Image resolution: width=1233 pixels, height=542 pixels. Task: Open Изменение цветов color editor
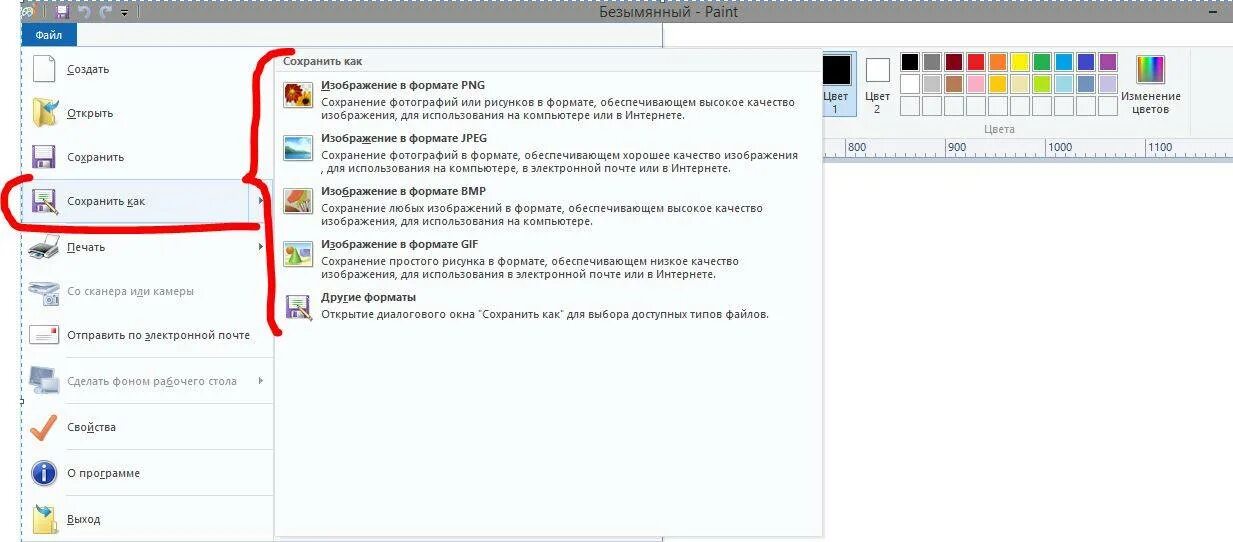point(1150,84)
